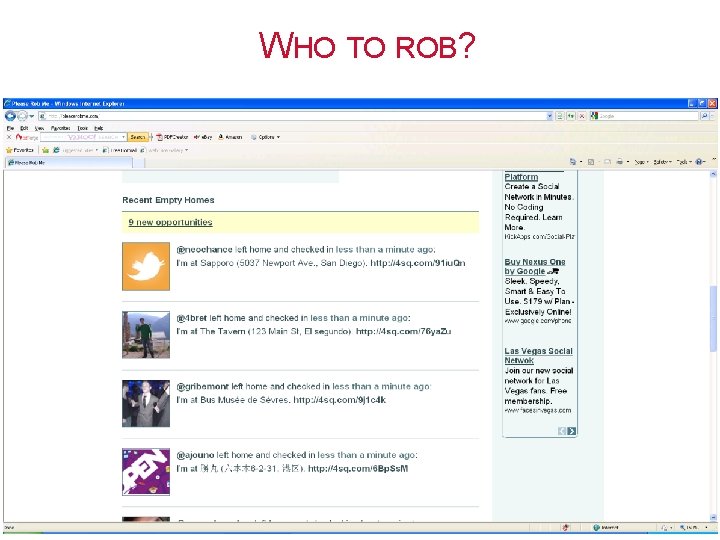Click the yellow Search button

point(137,137)
